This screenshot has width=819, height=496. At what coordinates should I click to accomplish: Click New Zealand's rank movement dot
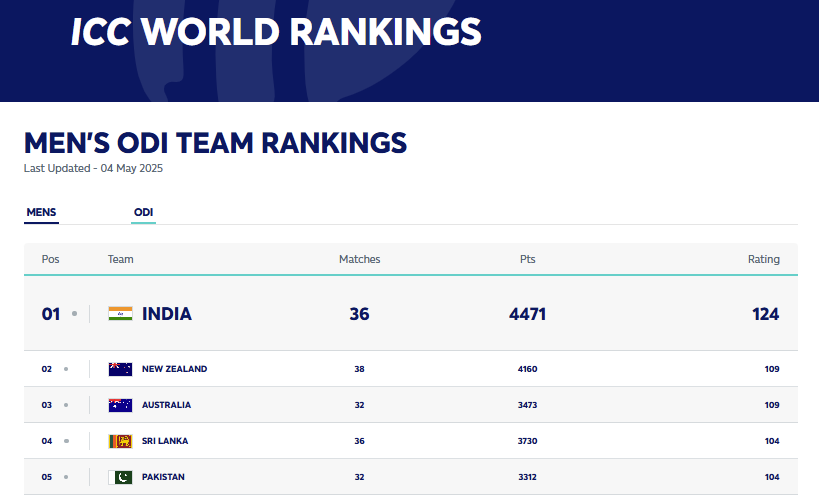click(x=66, y=369)
